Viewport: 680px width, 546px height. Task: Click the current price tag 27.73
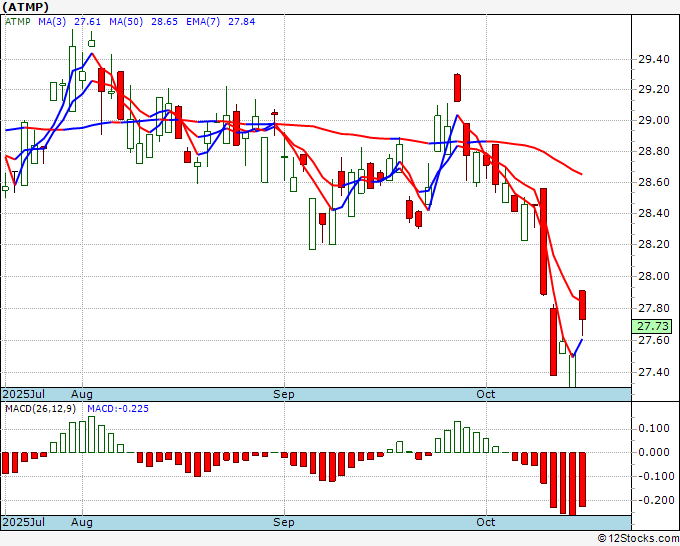[x=651, y=326]
